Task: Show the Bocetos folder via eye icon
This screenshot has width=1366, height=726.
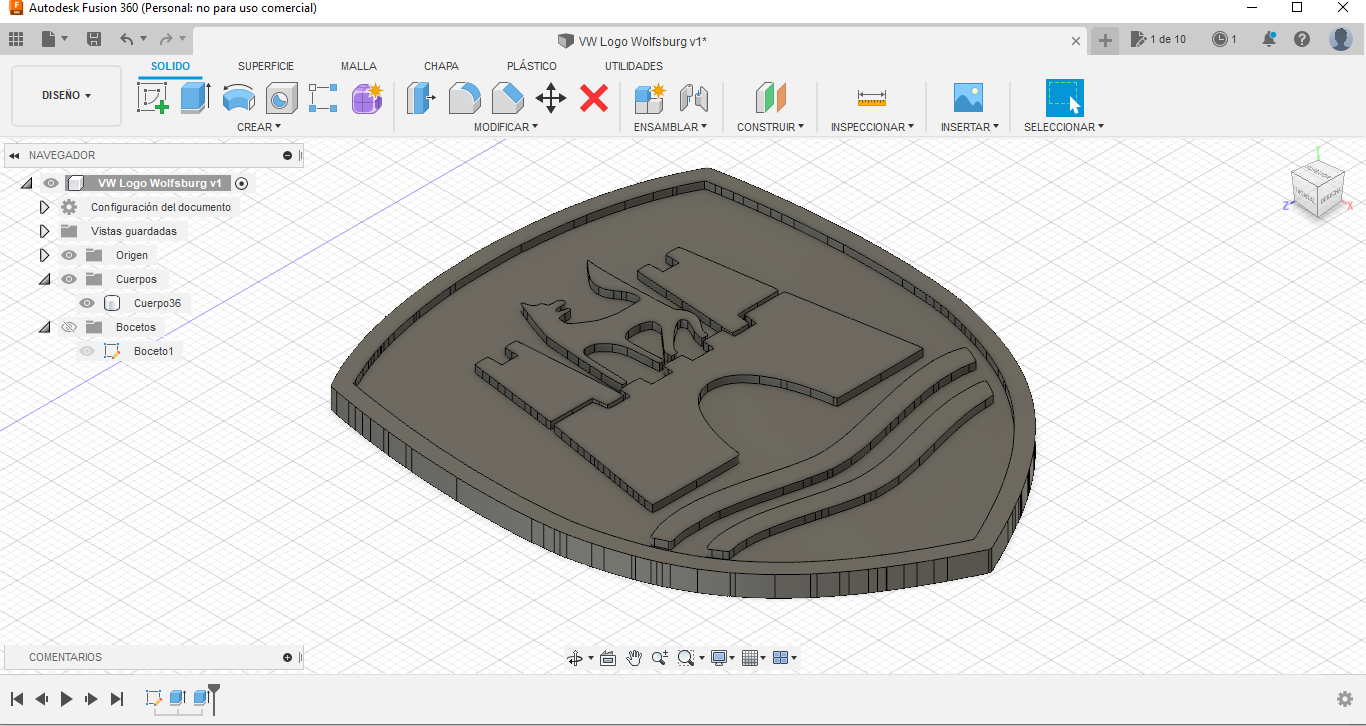Action: [x=69, y=327]
